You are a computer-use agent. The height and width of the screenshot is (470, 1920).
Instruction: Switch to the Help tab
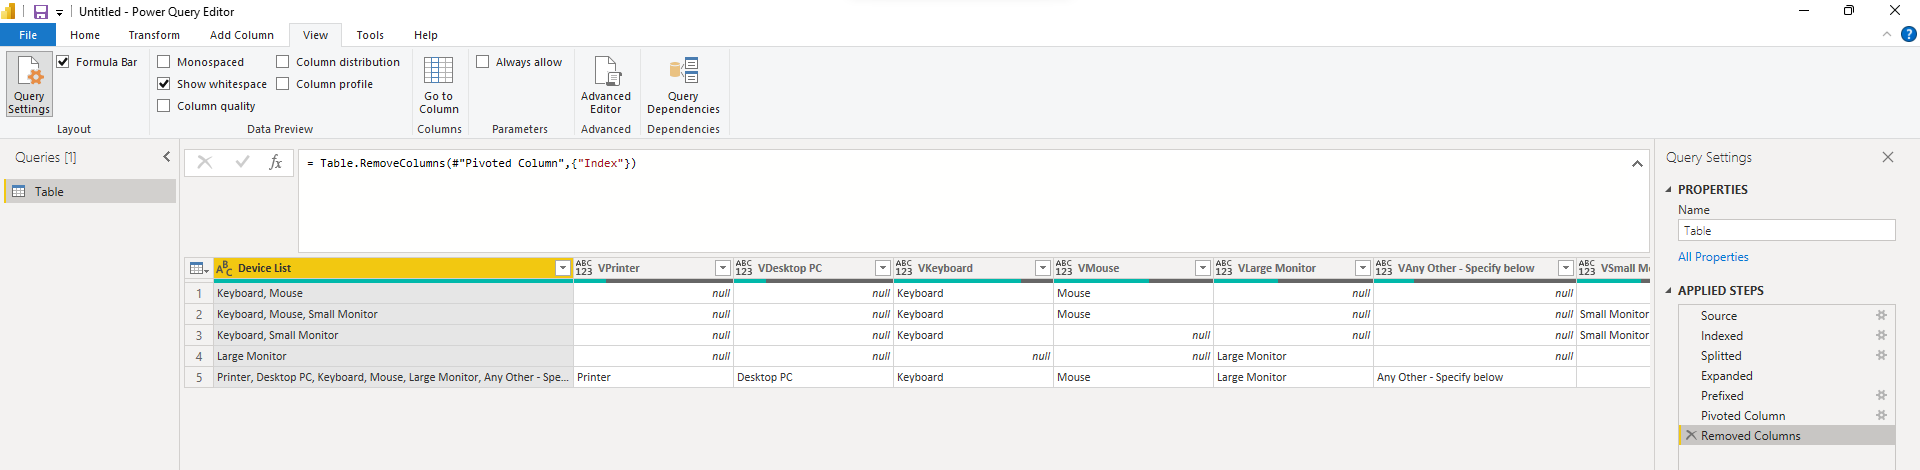coord(426,35)
